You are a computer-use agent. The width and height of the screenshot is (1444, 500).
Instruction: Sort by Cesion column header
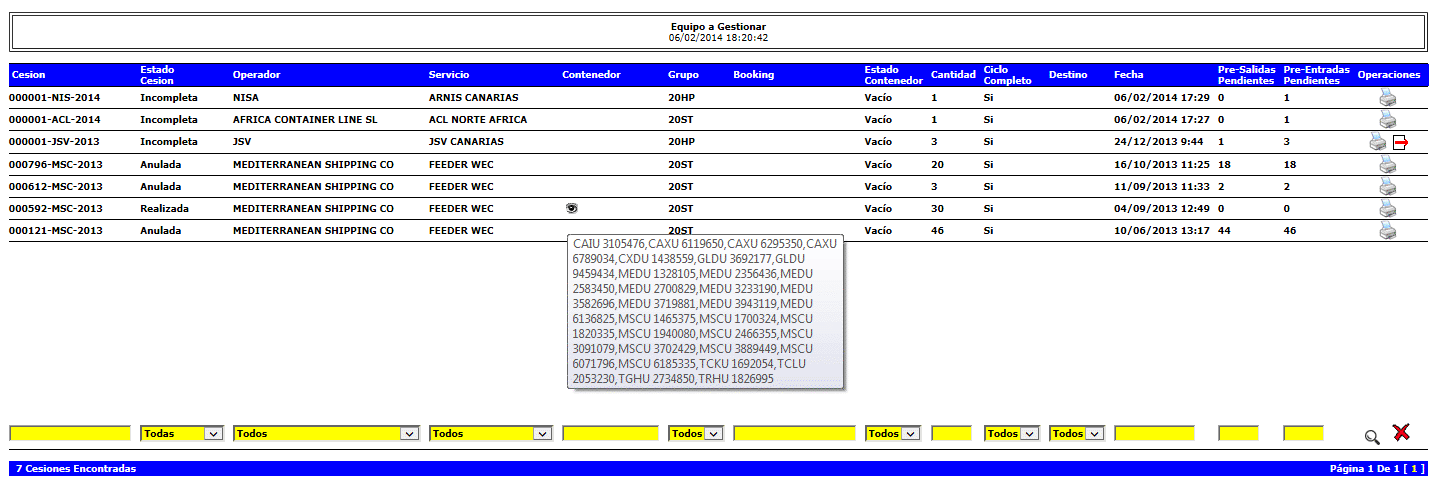click(28, 75)
